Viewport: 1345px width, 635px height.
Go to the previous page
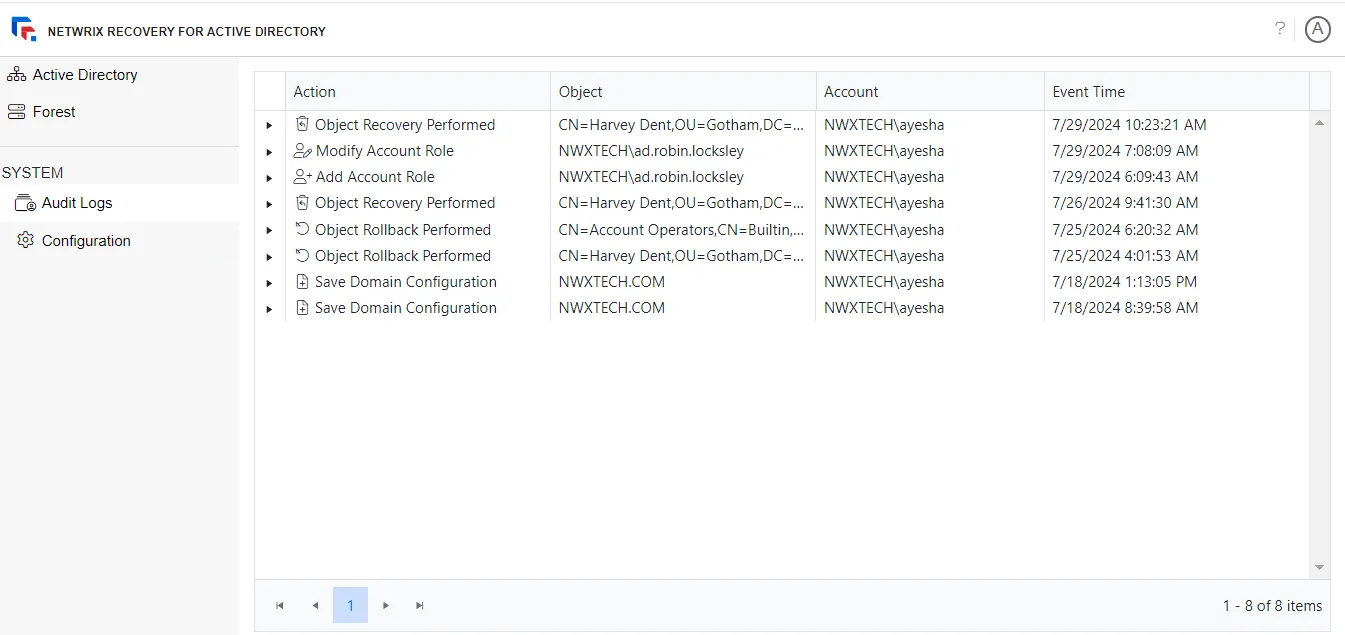click(315, 605)
